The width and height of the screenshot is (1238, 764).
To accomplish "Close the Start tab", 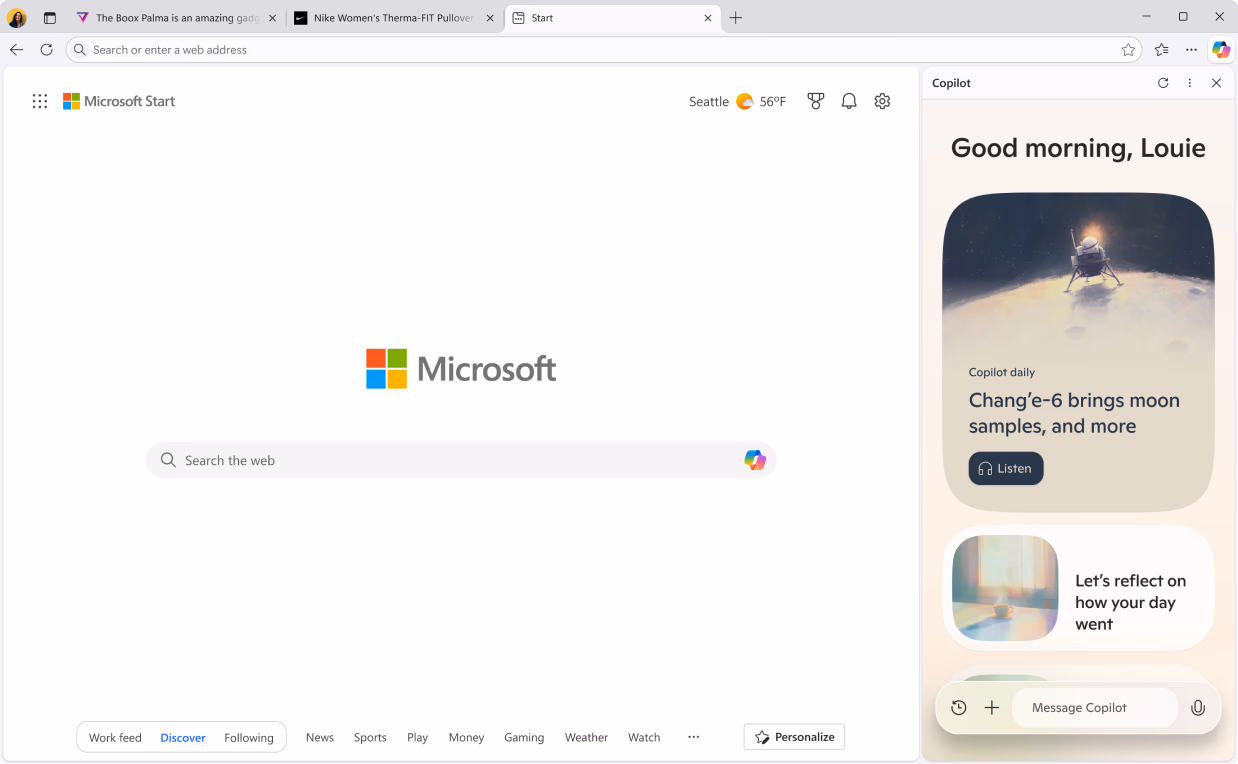I will click(x=708, y=18).
